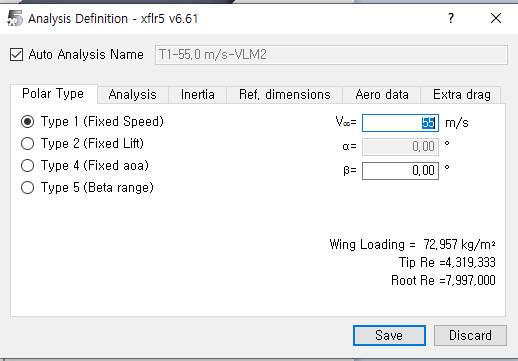The width and height of the screenshot is (518, 361).
Task: Click the dialog title Analysis Definition text
Action: [x=78, y=19]
